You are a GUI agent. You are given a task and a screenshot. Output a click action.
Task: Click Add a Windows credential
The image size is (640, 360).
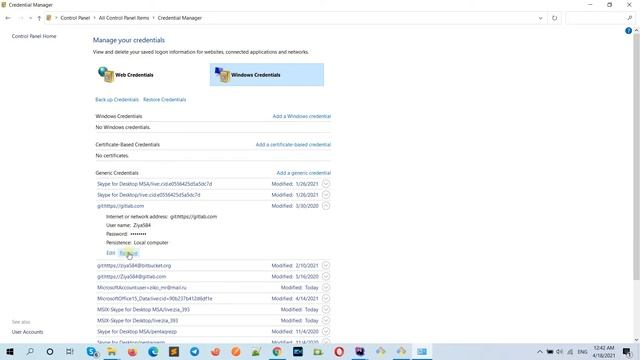tap(302, 116)
